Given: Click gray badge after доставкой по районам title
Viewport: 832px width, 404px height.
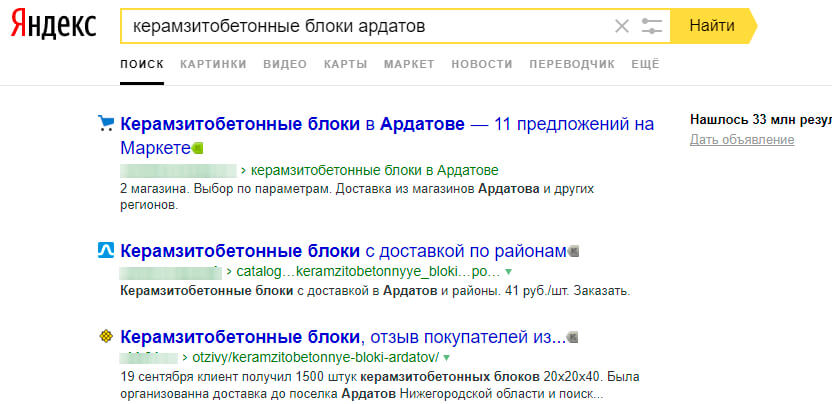Looking at the screenshot, I should point(574,252).
